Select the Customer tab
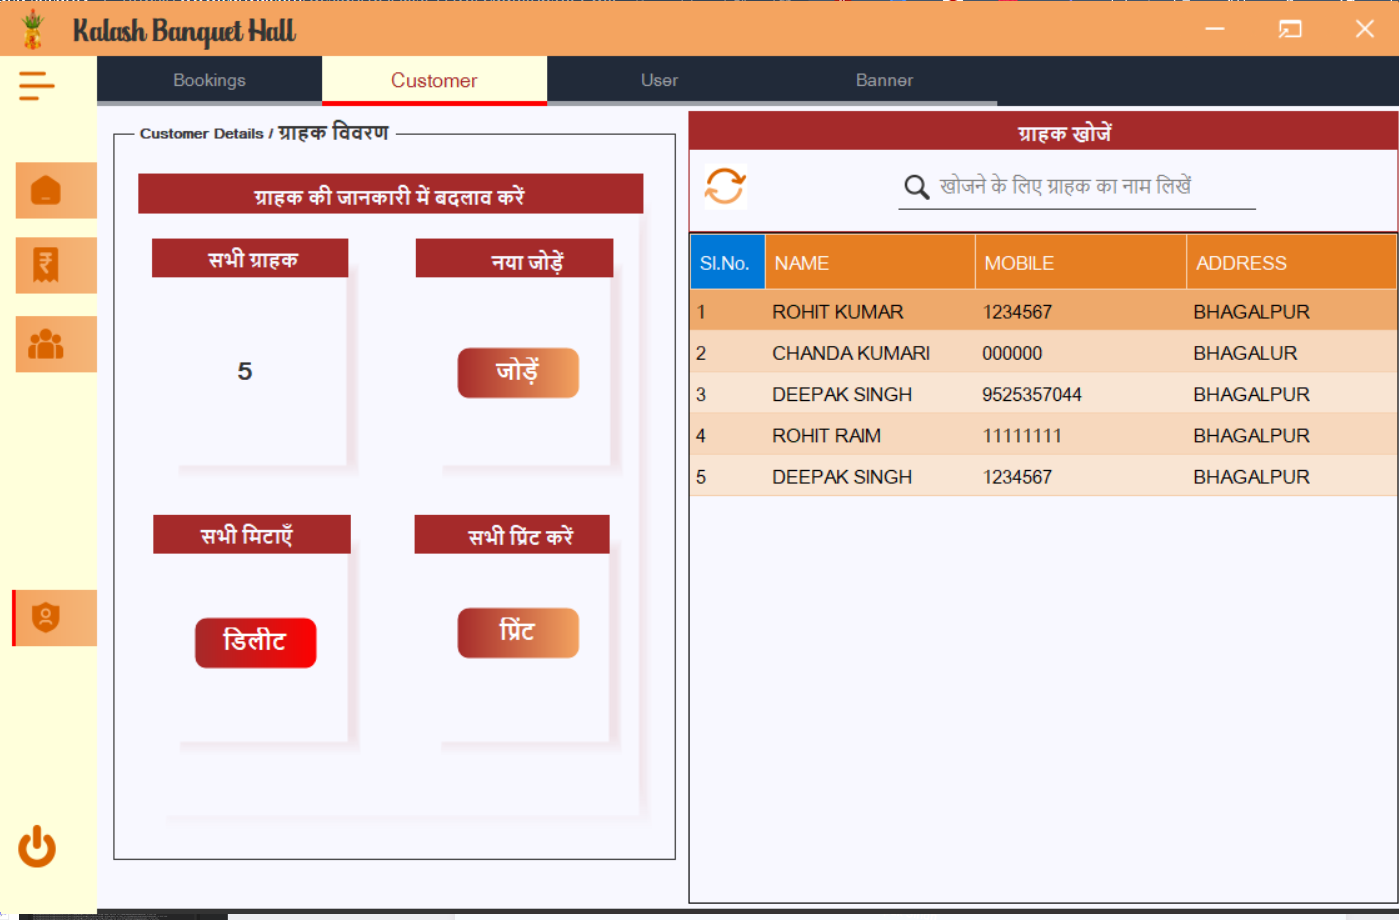Image resolution: width=1399 pixels, height=920 pixels. 434,80
